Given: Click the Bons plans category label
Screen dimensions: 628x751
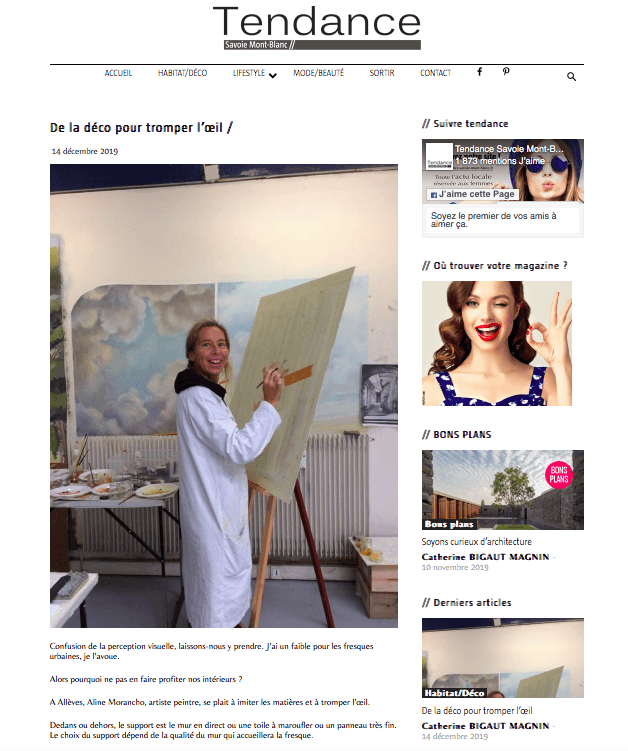Looking at the screenshot, I should click(x=449, y=524).
